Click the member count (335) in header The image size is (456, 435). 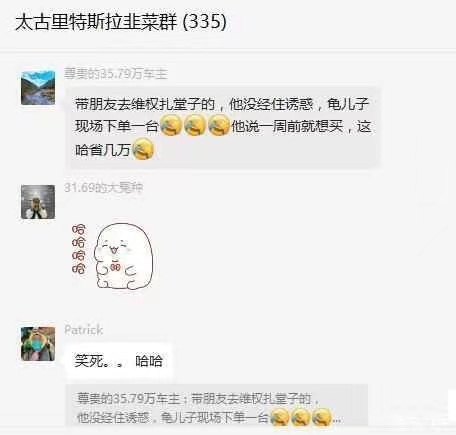point(205,22)
